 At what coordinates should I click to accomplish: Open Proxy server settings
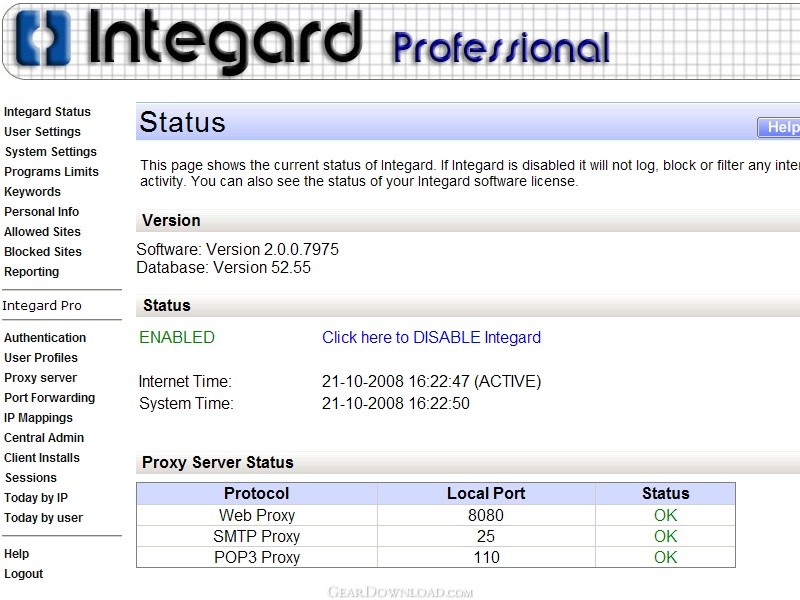click(x=41, y=378)
